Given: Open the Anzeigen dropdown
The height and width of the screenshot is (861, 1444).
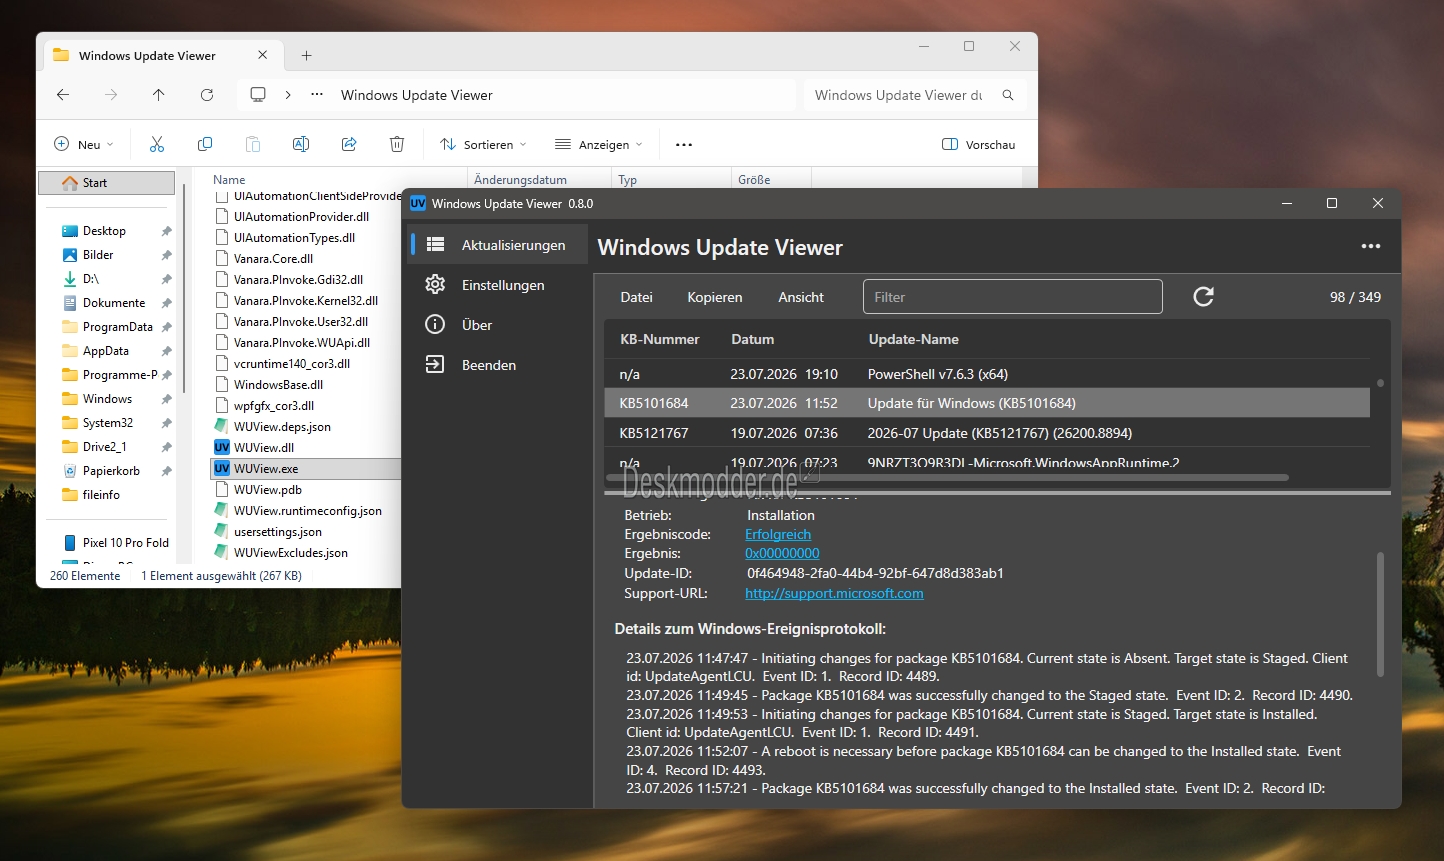Looking at the screenshot, I should [x=599, y=144].
